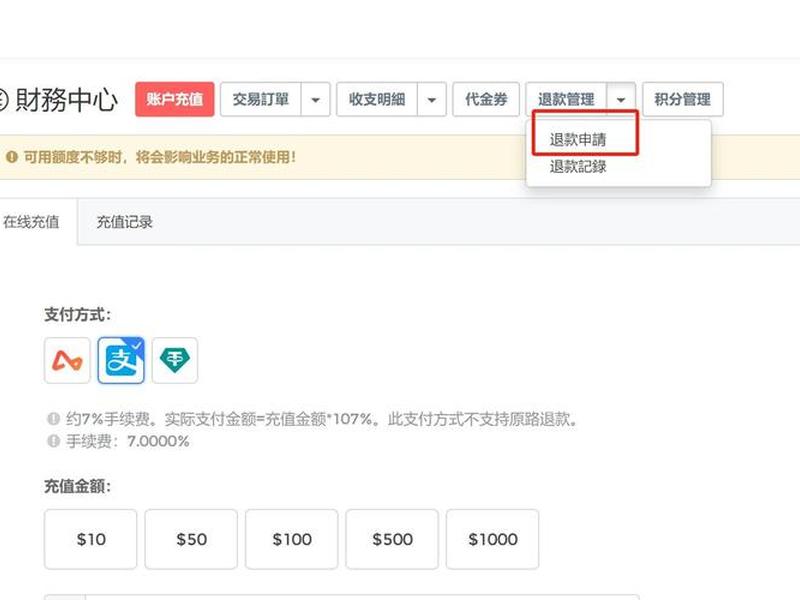Screen dimensions: 800x600
Task: Expand the 交易訂單 dropdown arrow
Action: coord(316,99)
